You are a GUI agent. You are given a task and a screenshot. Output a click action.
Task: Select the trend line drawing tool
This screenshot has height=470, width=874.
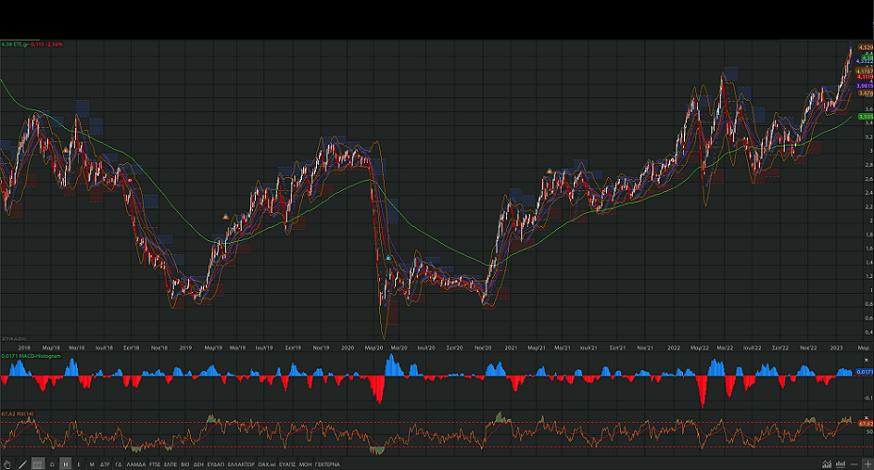23,464
